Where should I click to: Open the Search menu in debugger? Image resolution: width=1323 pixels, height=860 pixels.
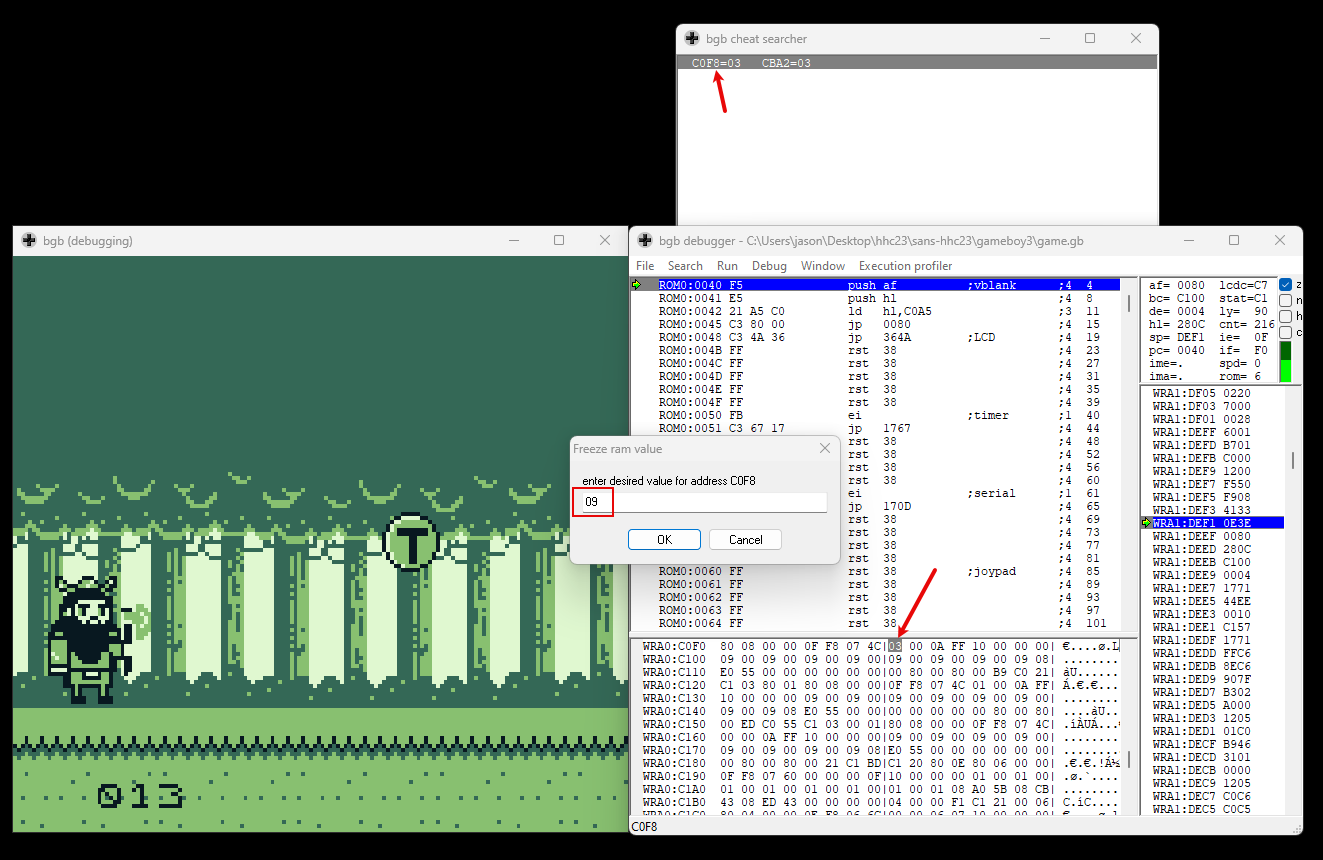685,266
